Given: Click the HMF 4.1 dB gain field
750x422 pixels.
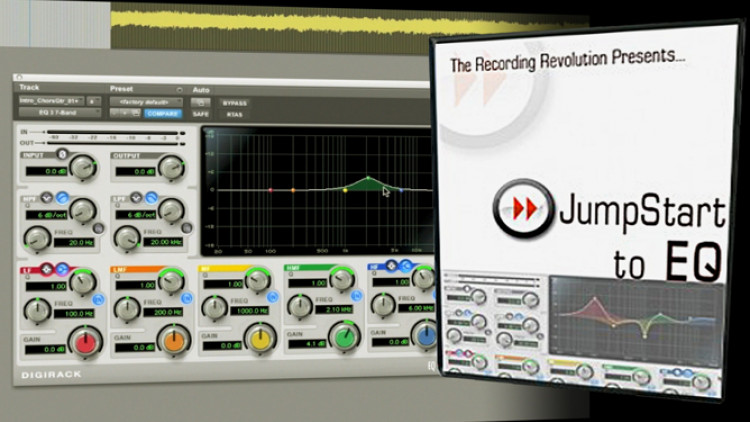Looking at the screenshot, I should point(308,344).
